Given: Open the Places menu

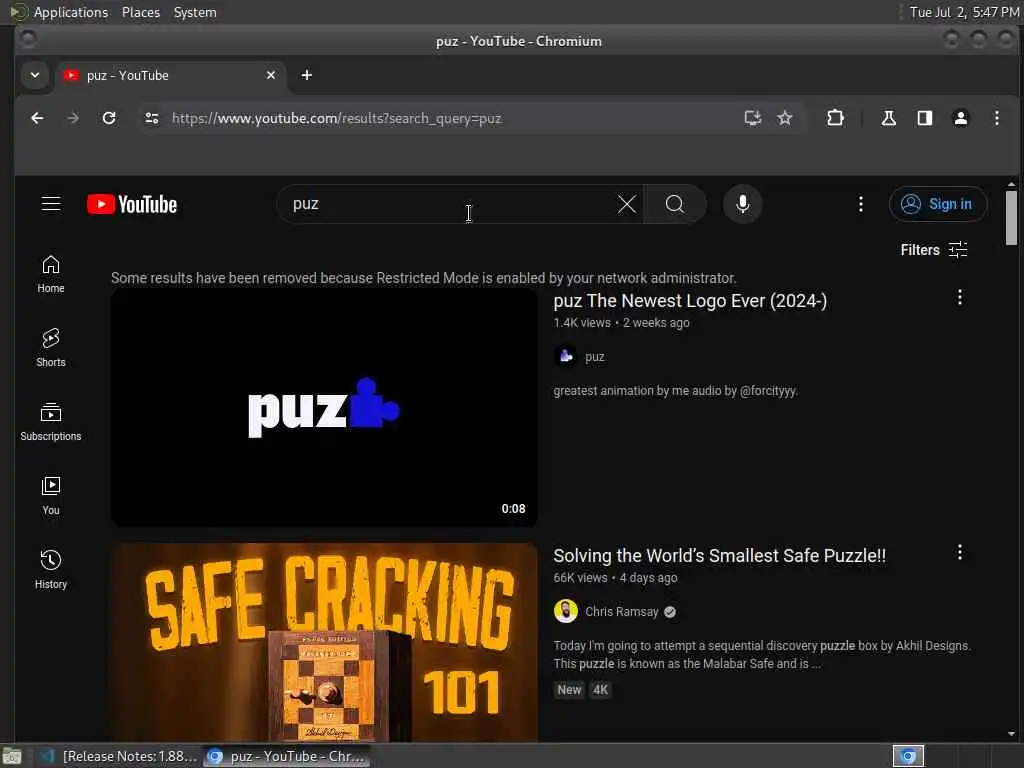Looking at the screenshot, I should [x=140, y=12].
